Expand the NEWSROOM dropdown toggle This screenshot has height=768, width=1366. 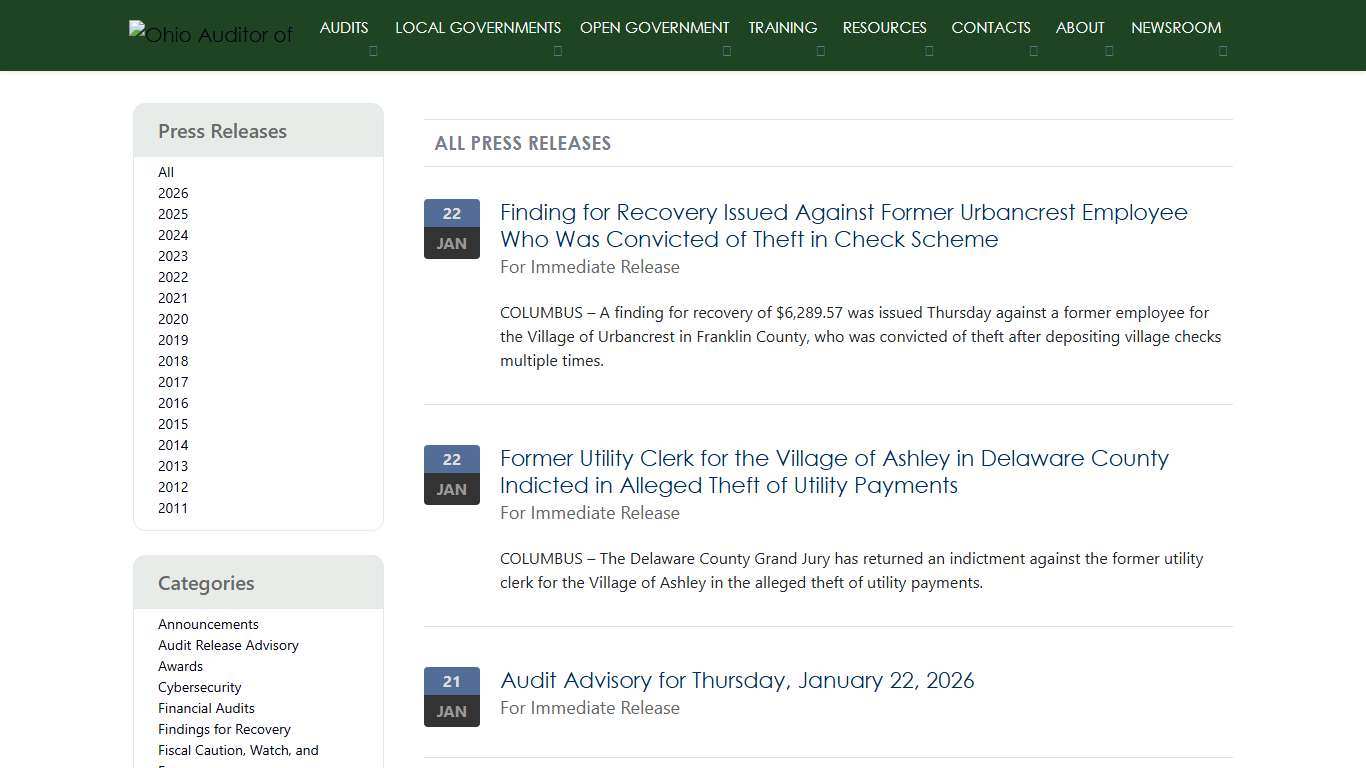[1223, 50]
